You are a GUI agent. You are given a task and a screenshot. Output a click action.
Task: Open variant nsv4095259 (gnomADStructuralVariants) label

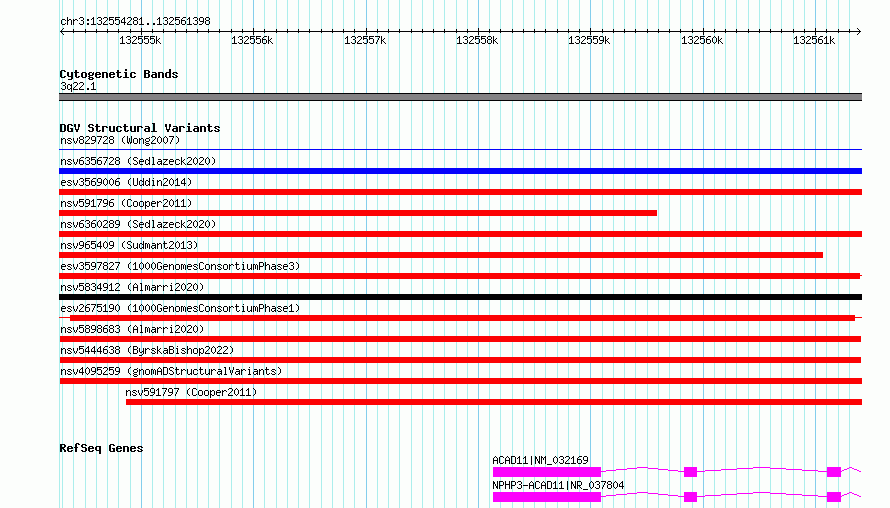tap(171, 371)
